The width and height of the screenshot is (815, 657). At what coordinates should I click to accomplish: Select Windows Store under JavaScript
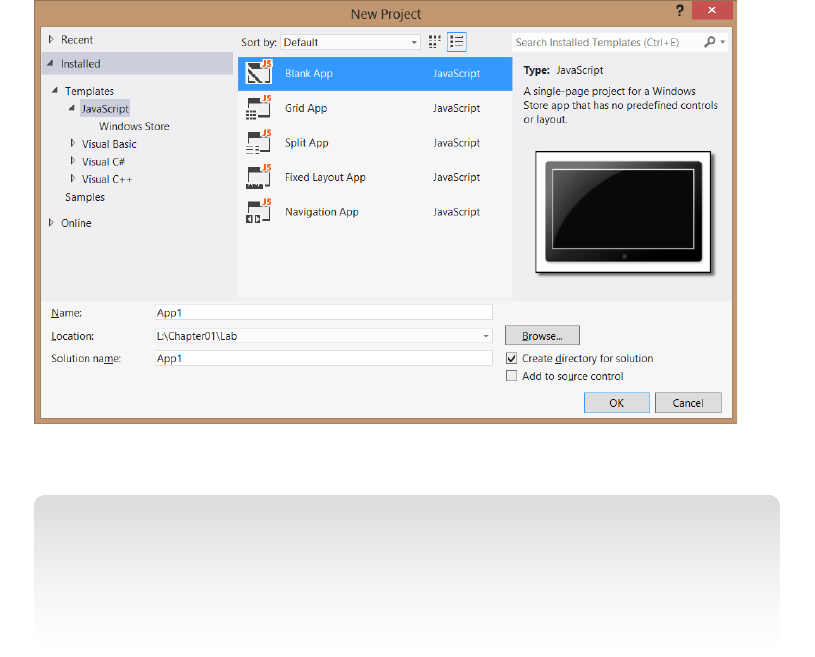(x=134, y=126)
